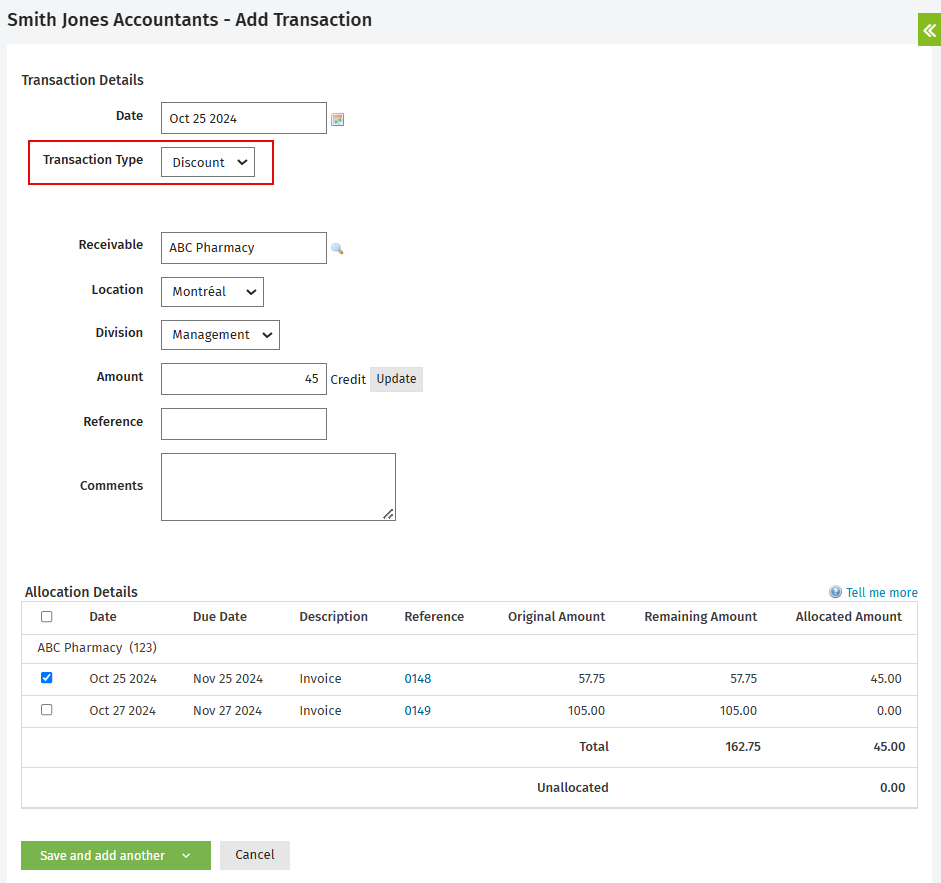This screenshot has width=941, height=883.
Task: Collapse the side panel with the green double-arrow
Action: click(929, 30)
